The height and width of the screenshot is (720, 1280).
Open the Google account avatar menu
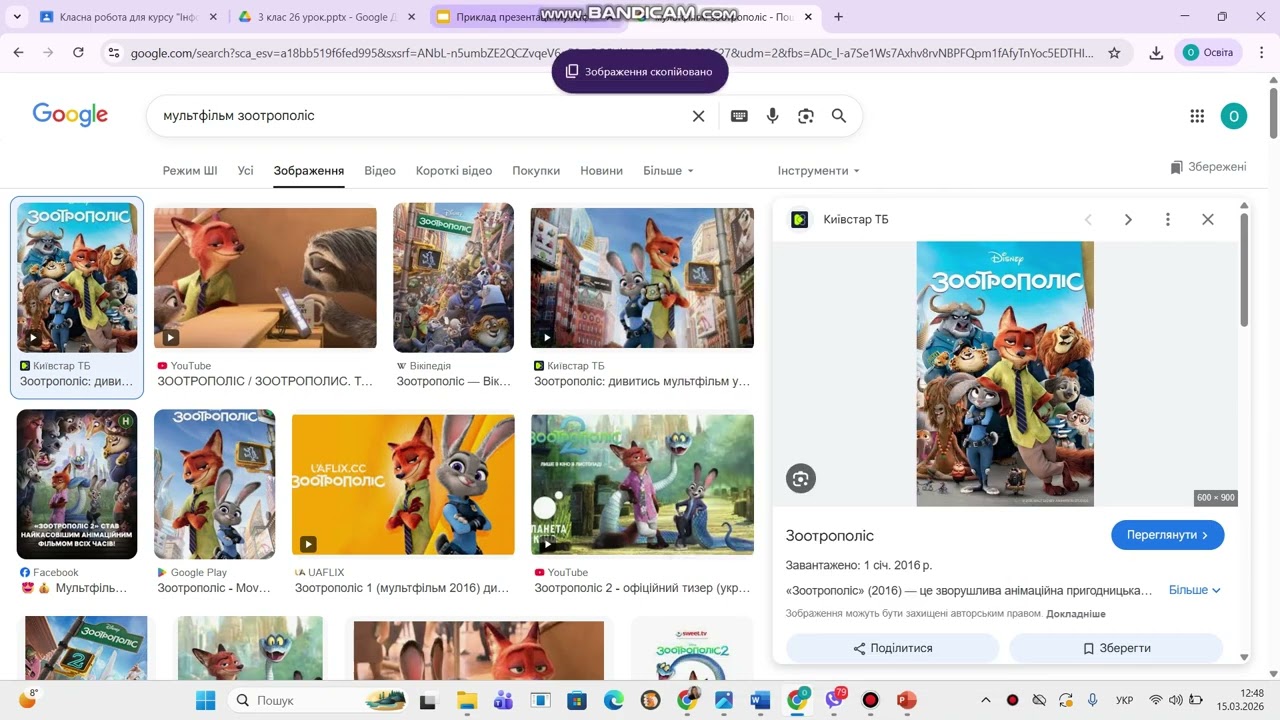[x=1234, y=116]
